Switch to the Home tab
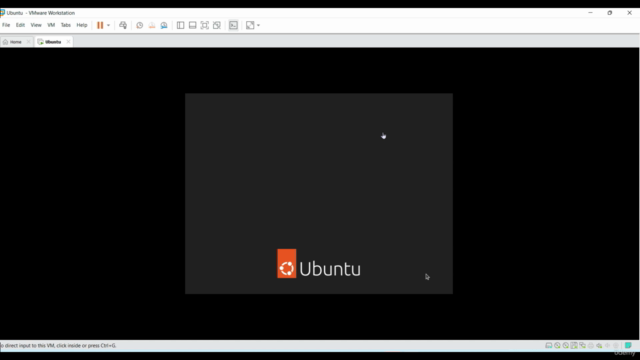 (16, 42)
